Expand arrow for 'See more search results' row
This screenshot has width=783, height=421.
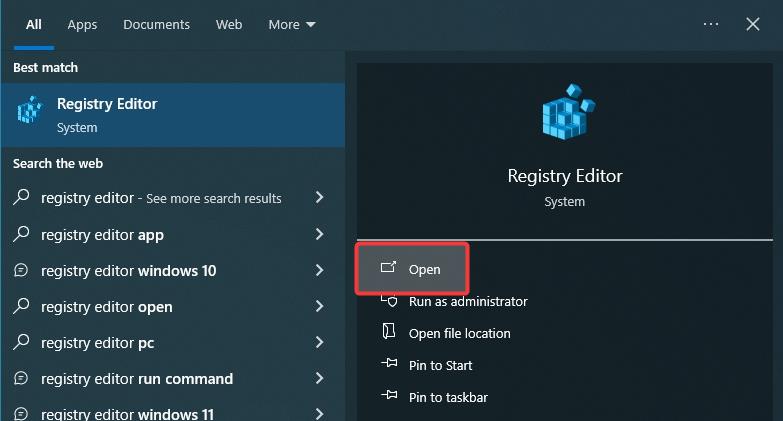[x=320, y=197]
